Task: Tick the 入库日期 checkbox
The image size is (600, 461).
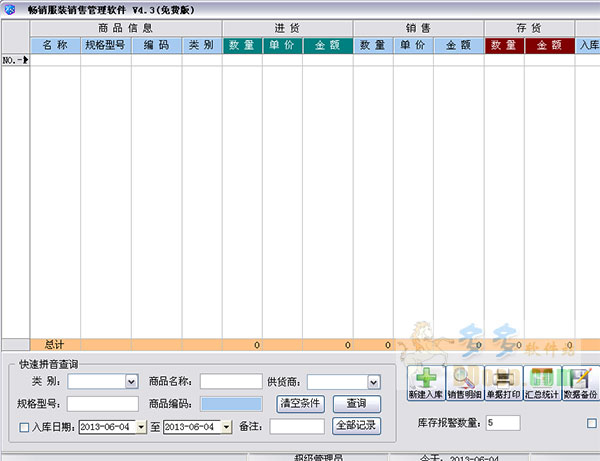Action: tap(24, 427)
